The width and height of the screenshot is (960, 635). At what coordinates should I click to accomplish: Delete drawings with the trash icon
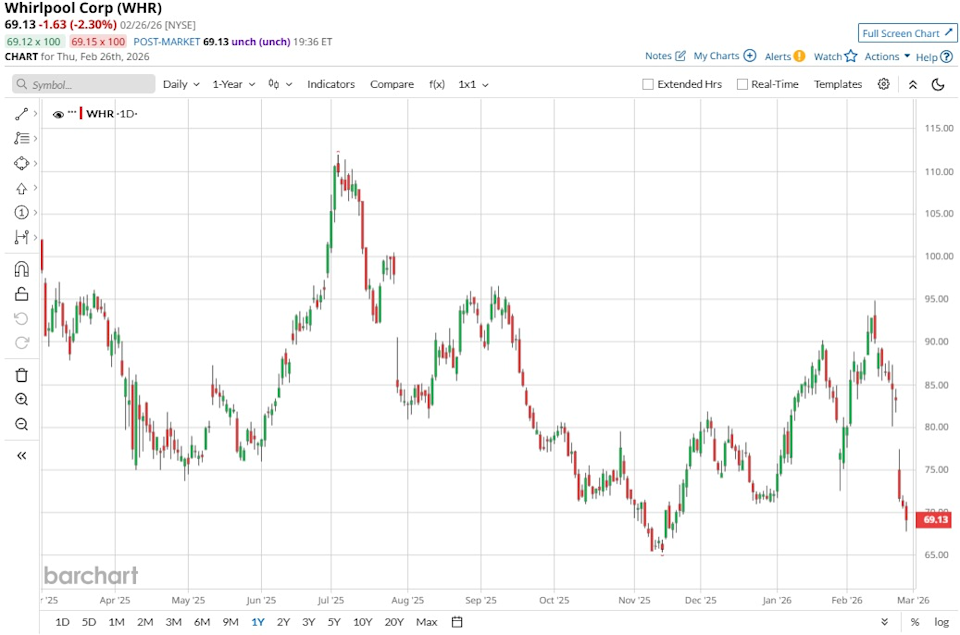pos(21,375)
